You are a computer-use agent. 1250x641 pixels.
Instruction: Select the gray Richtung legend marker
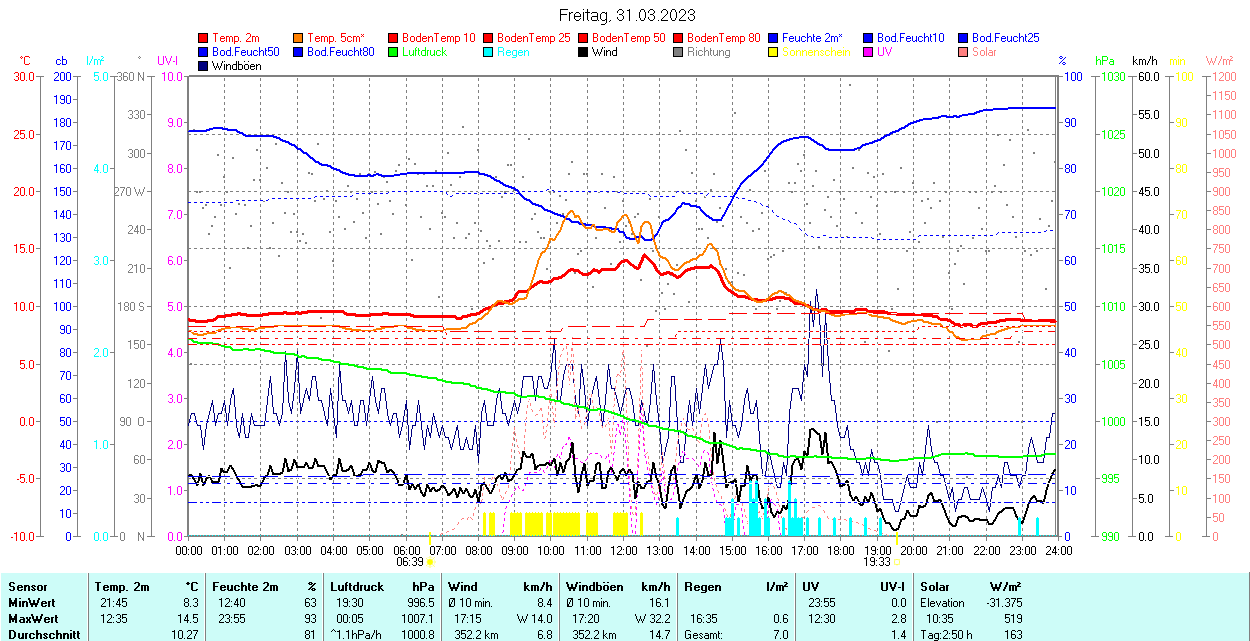tap(679, 52)
